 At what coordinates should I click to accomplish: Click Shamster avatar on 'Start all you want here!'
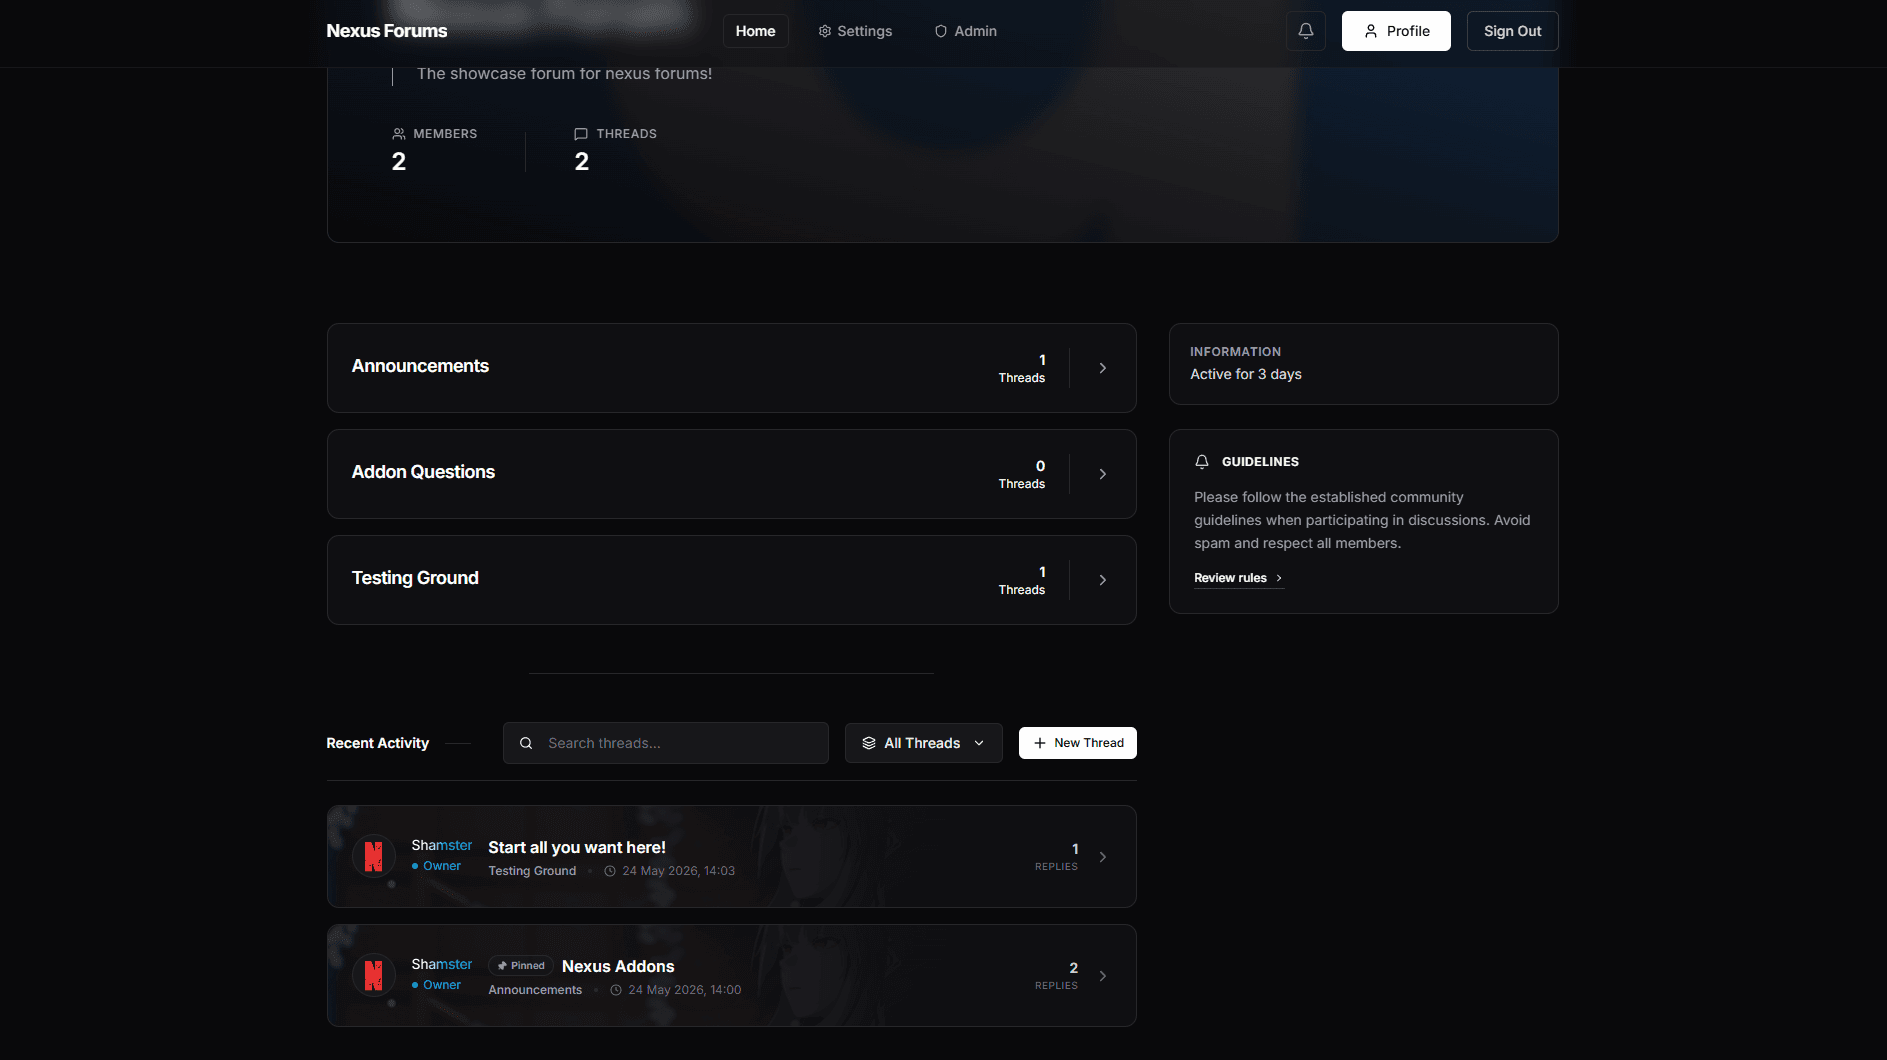pyautogui.click(x=374, y=857)
